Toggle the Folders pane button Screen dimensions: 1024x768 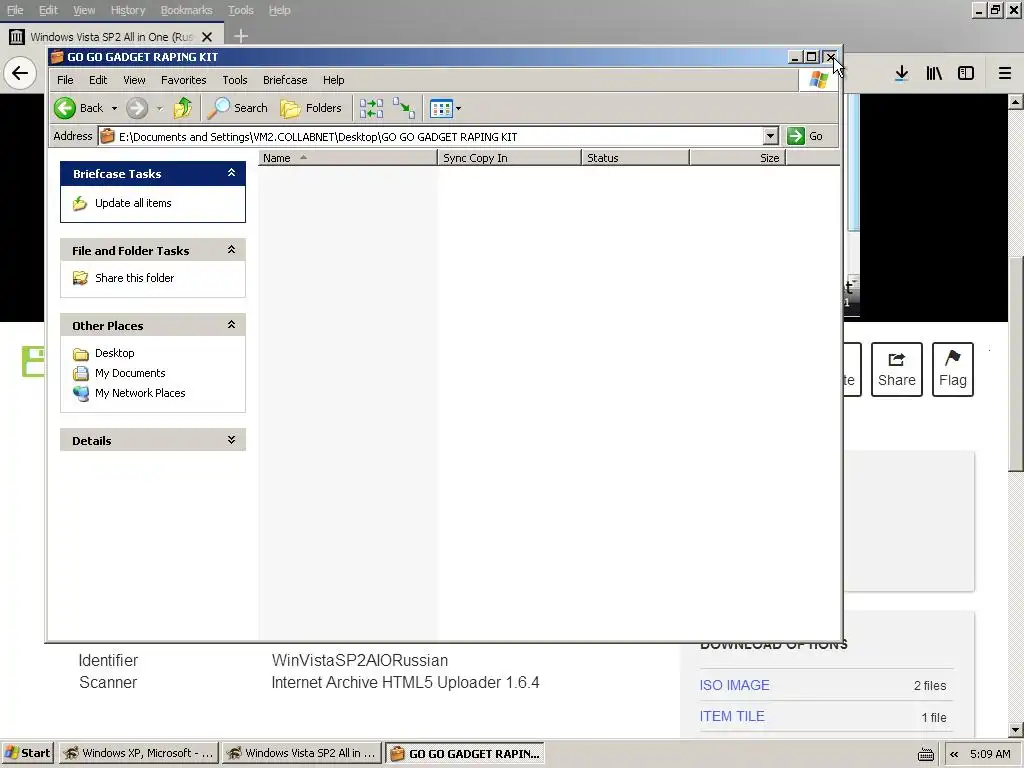tap(311, 108)
